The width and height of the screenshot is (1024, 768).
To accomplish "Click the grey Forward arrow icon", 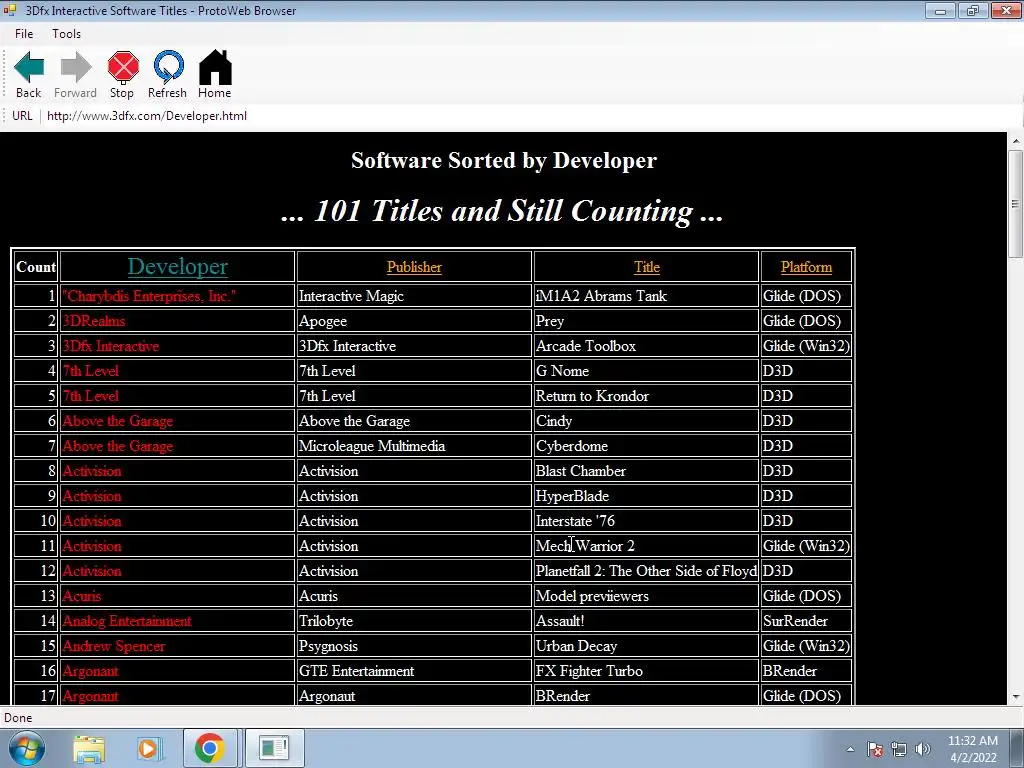I will (76, 67).
